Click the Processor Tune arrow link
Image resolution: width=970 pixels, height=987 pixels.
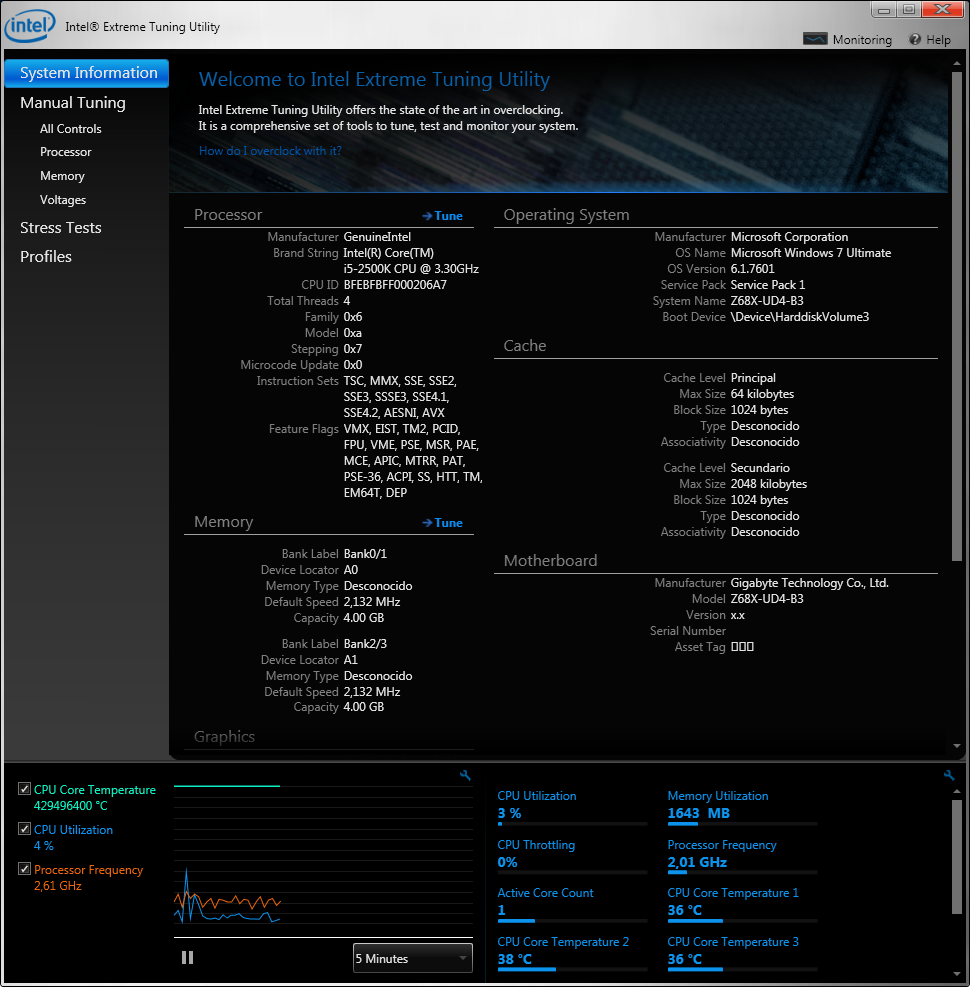point(442,216)
